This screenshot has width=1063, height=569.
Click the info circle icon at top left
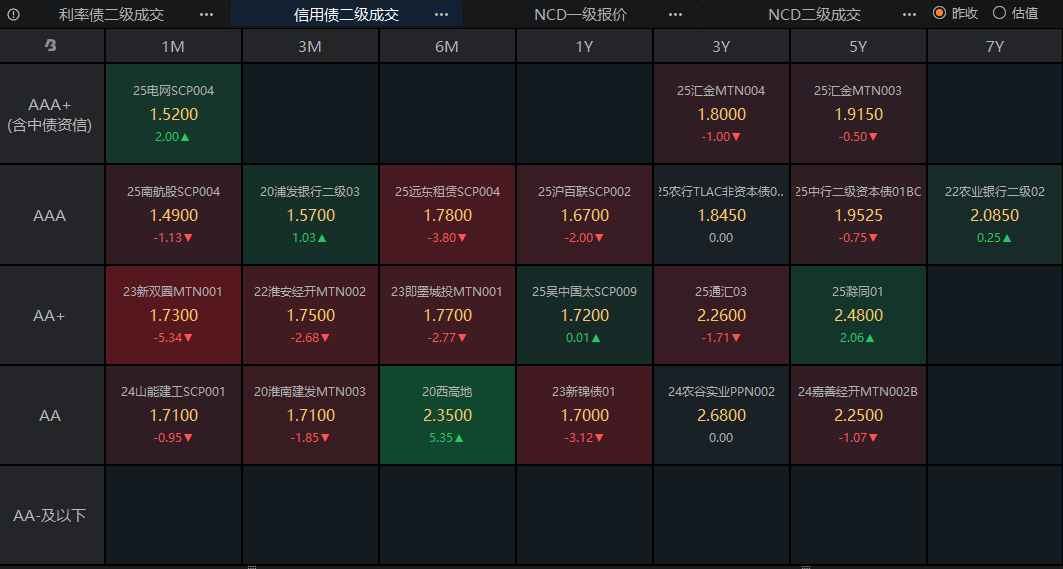[14, 14]
